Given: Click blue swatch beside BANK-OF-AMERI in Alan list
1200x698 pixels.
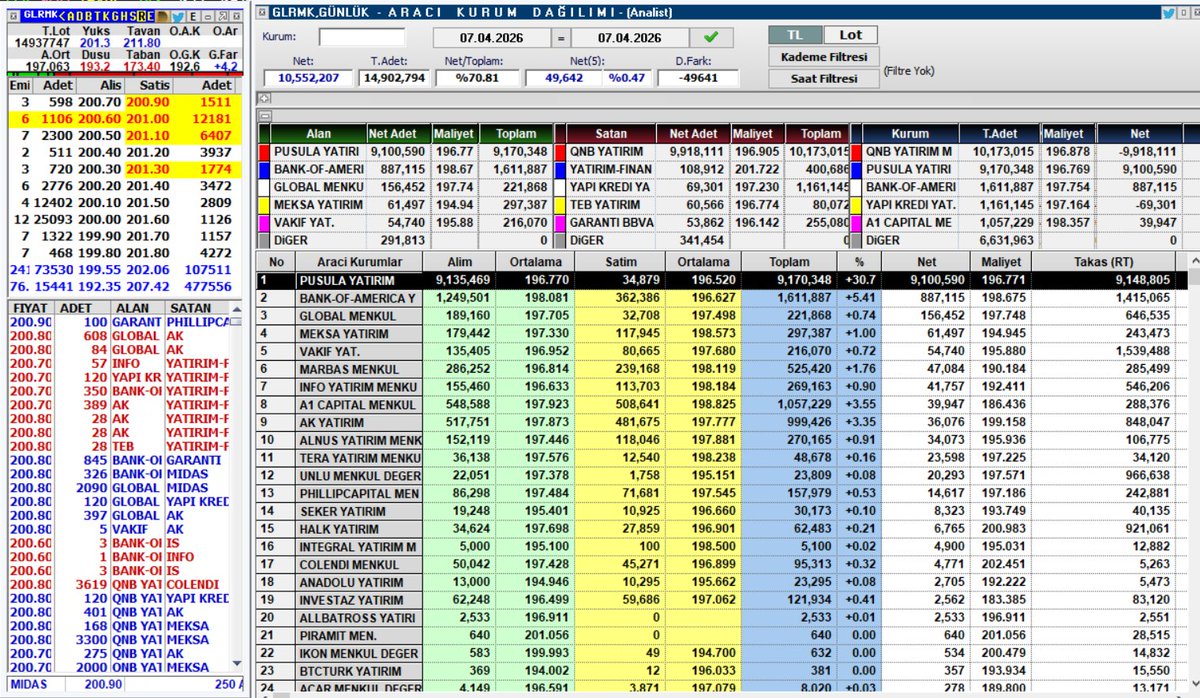Looking at the screenshot, I should coord(264,169).
